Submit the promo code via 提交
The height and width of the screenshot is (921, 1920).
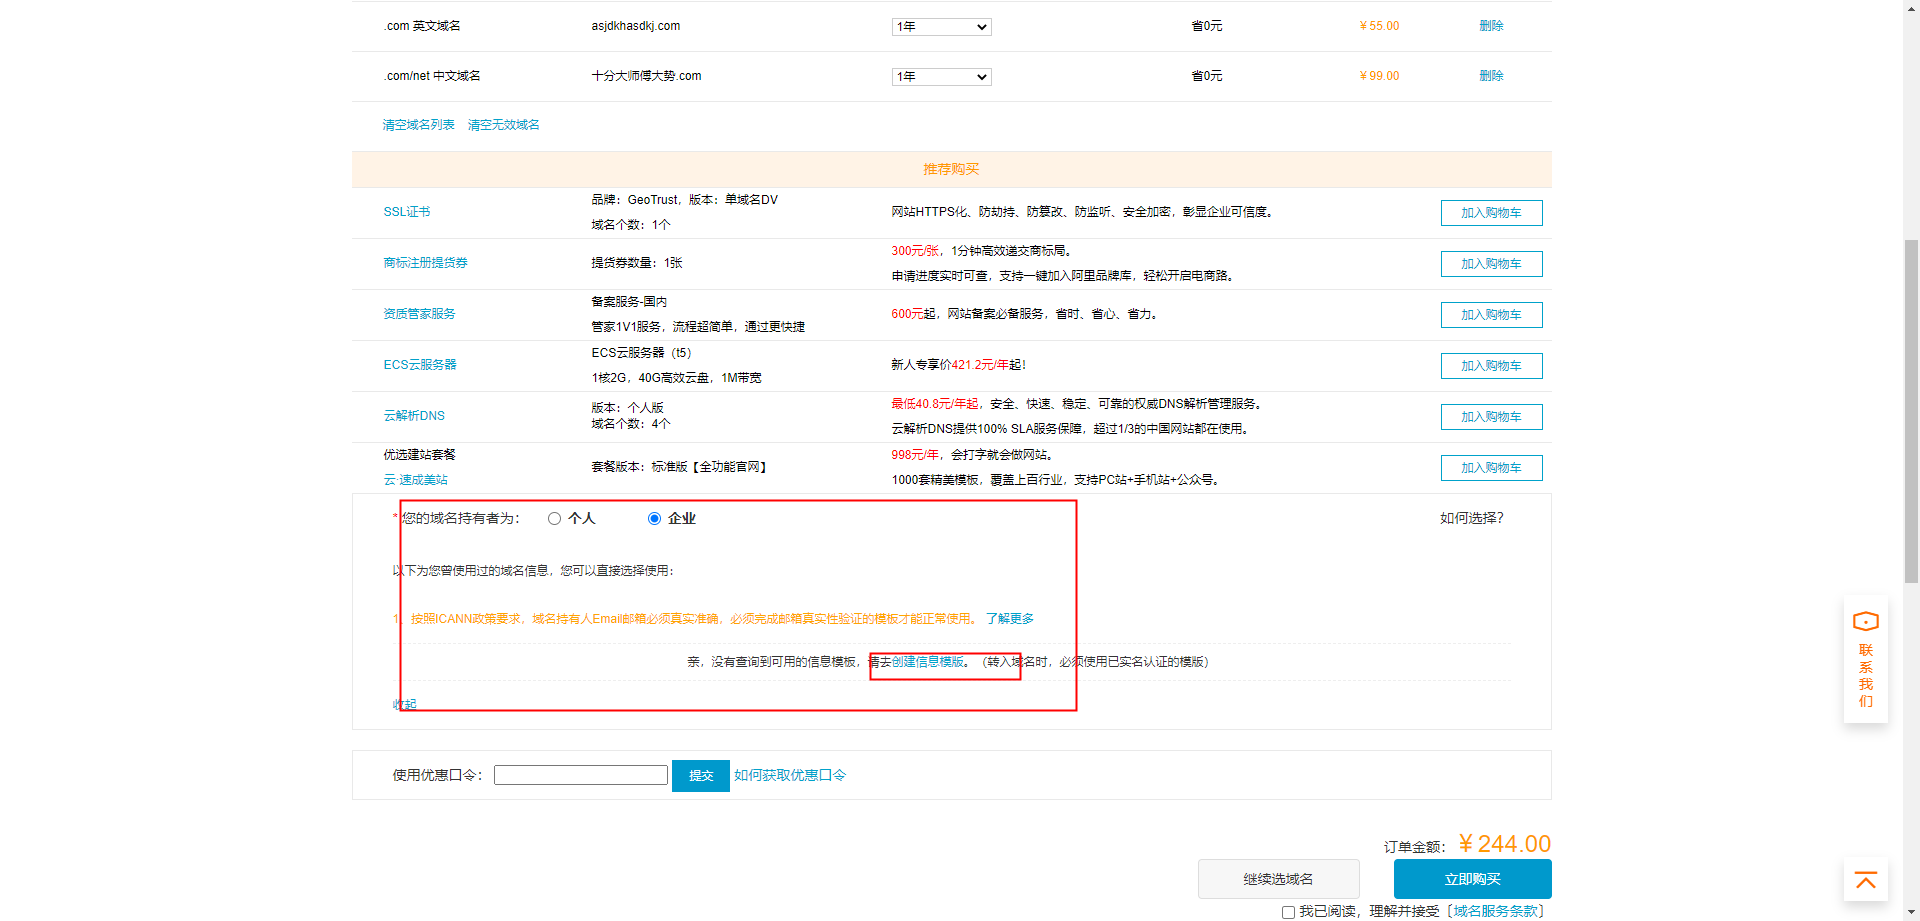click(700, 775)
